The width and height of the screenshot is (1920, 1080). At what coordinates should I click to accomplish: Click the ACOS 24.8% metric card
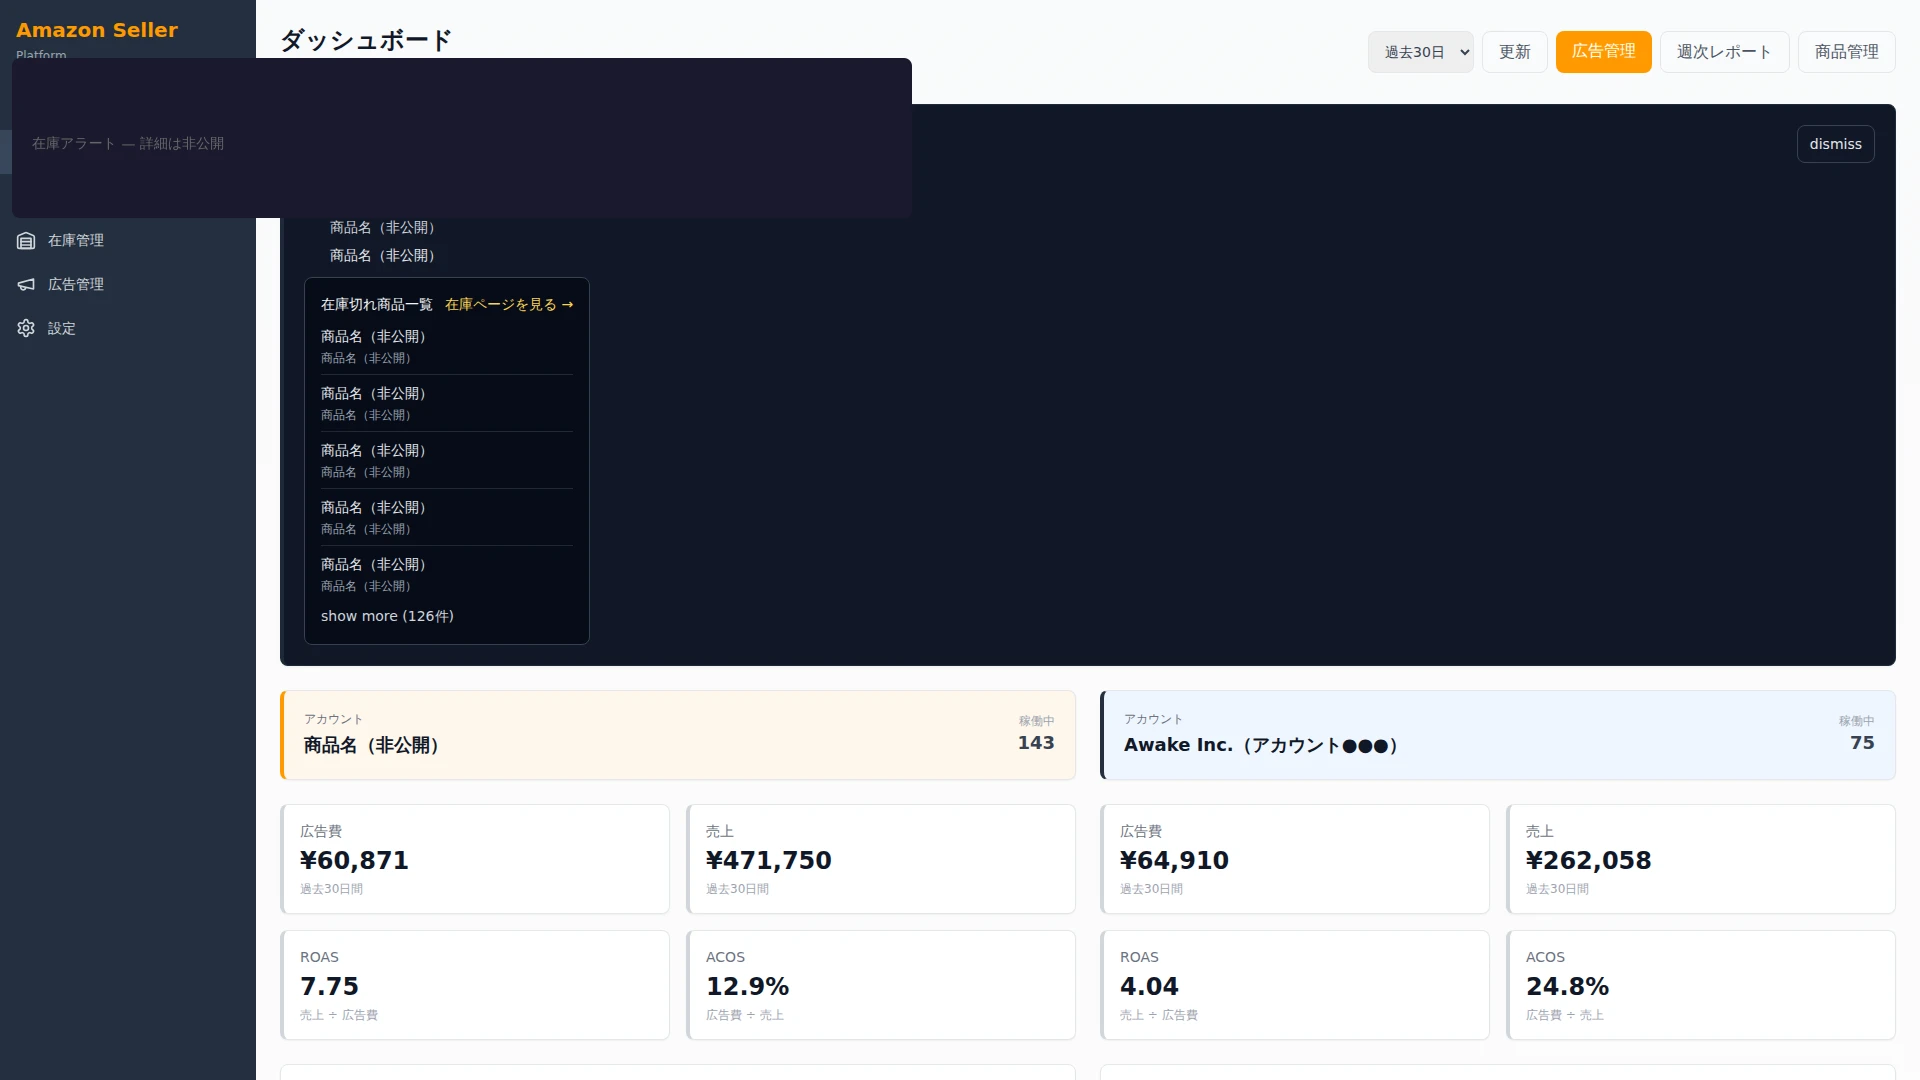tap(1701, 985)
